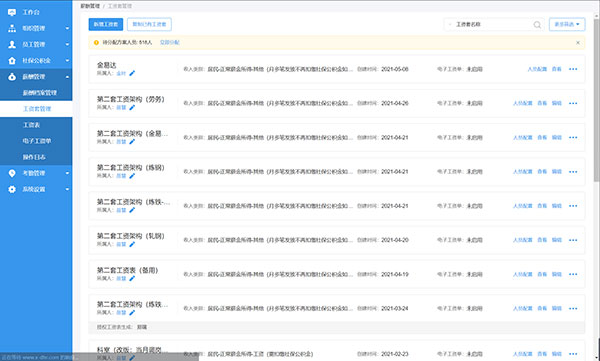Click 人员配置 for 第二套工资架构（轧钢）
The height and width of the screenshot is (361, 600).
(523, 240)
